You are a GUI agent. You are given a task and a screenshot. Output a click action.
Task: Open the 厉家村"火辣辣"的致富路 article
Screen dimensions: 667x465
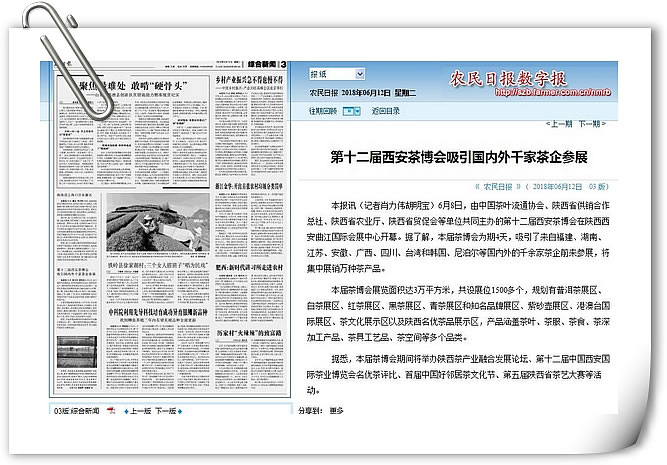249,333
